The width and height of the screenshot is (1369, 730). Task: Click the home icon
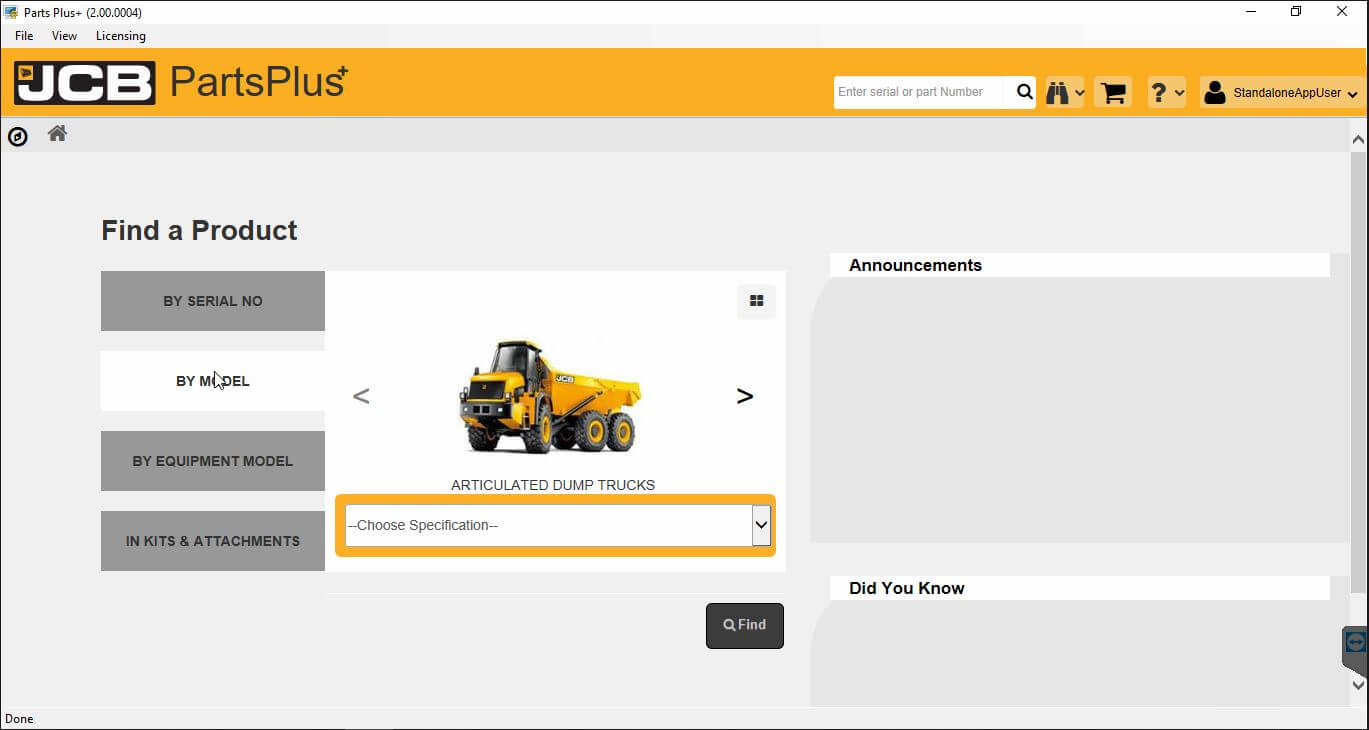tap(57, 134)
